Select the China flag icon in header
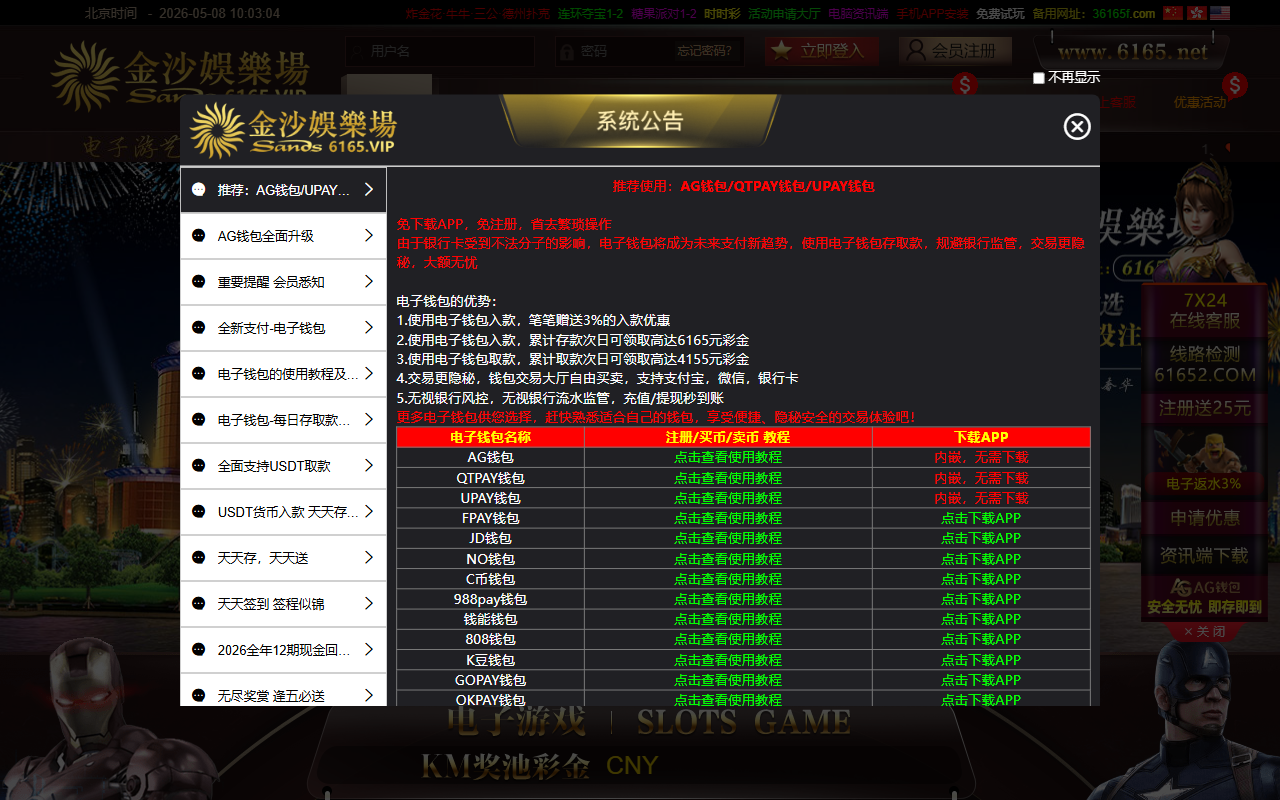Image resolution: width=1280 pixels, height=800 pixels. tap(1172, 13)
